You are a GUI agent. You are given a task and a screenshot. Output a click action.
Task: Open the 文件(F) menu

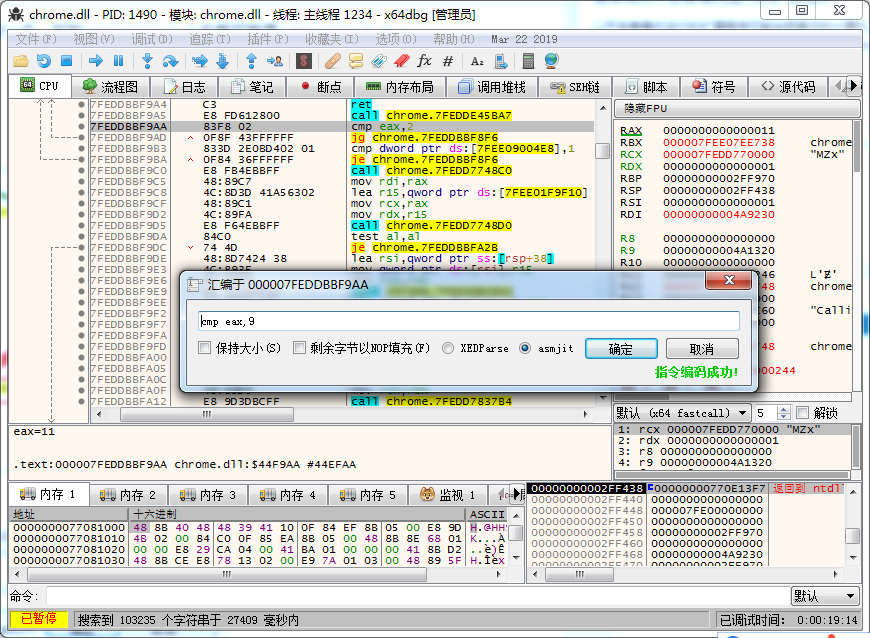point(36,39)
